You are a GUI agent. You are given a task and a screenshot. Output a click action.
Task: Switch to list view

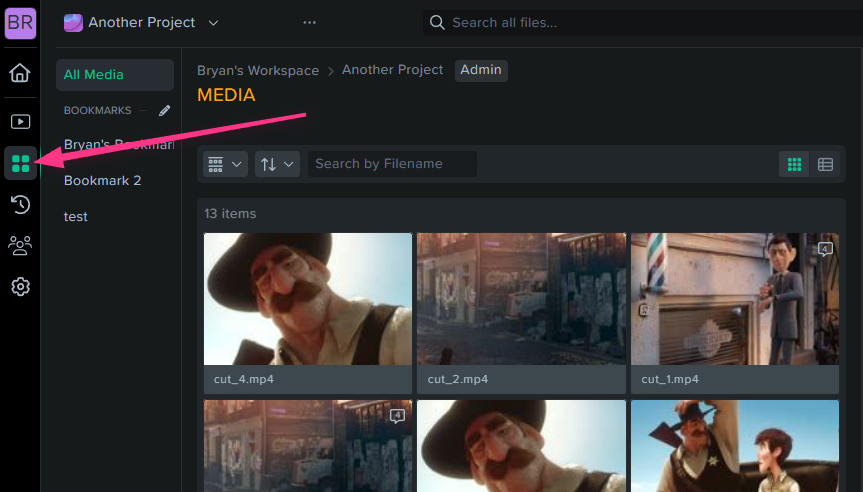[825, 165]
